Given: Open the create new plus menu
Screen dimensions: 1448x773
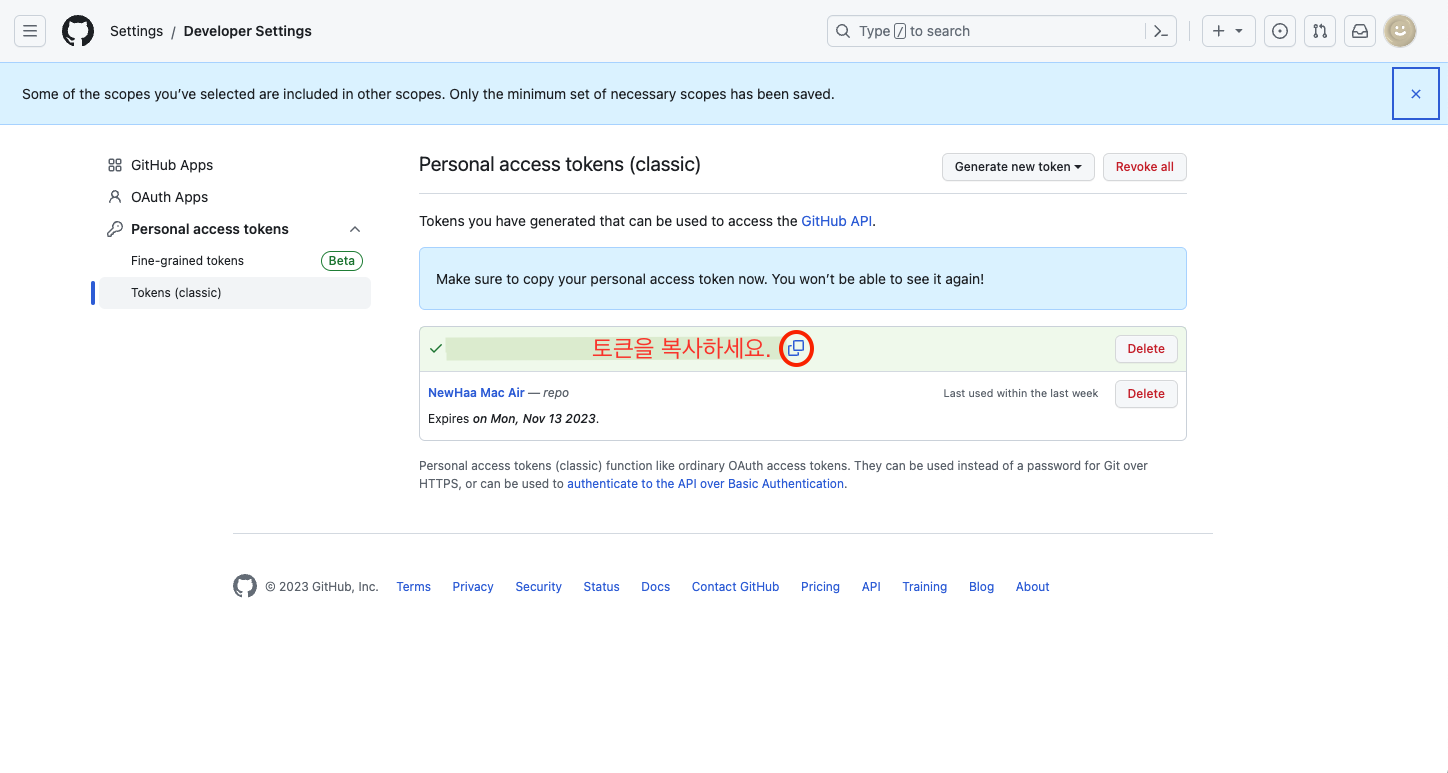Looking at the screenshot, I should [x=1228, y=31].
